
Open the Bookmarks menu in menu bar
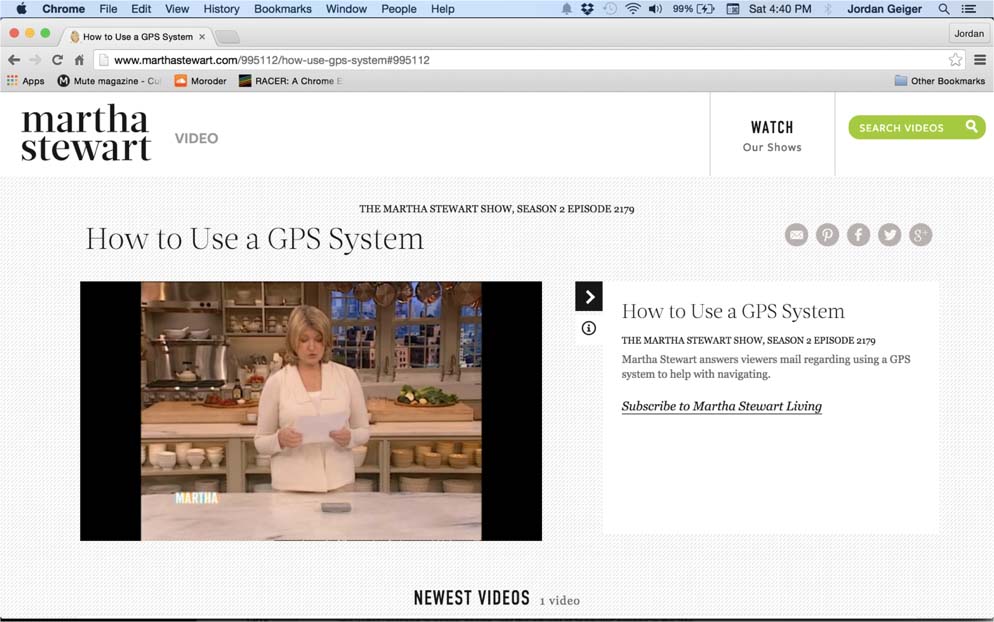coord(283,9)
